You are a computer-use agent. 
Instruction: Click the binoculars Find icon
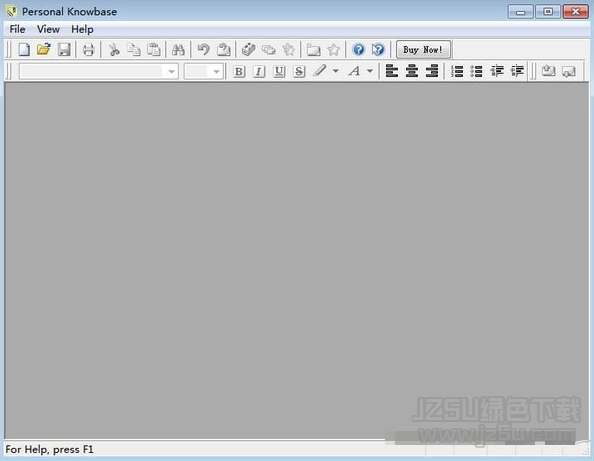[x=178, y=50]
